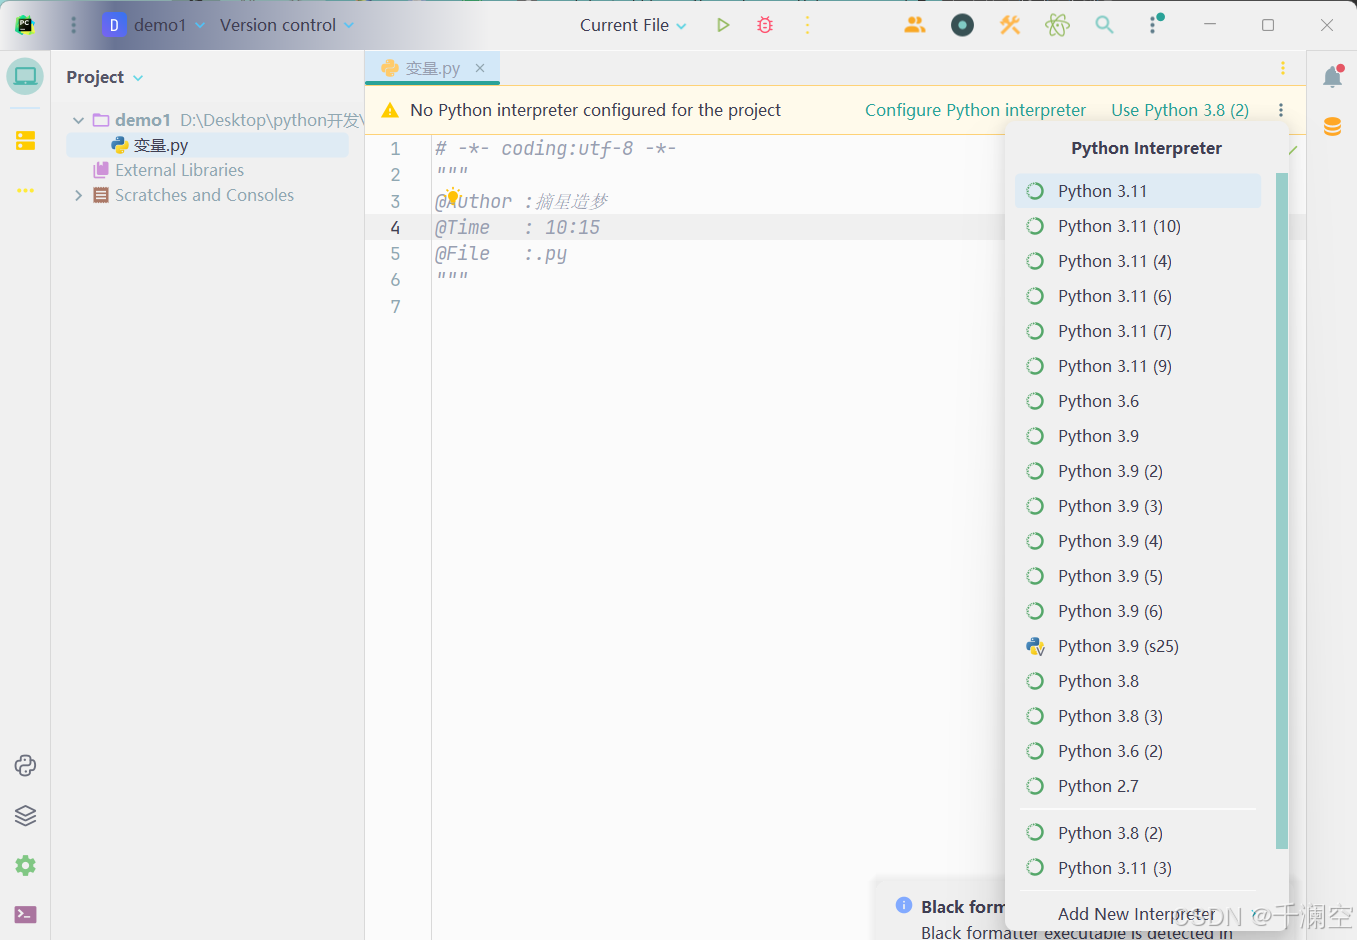Open the Structure tool window icon
Viewport: 1357px width, 940px height.
(25, 140)
